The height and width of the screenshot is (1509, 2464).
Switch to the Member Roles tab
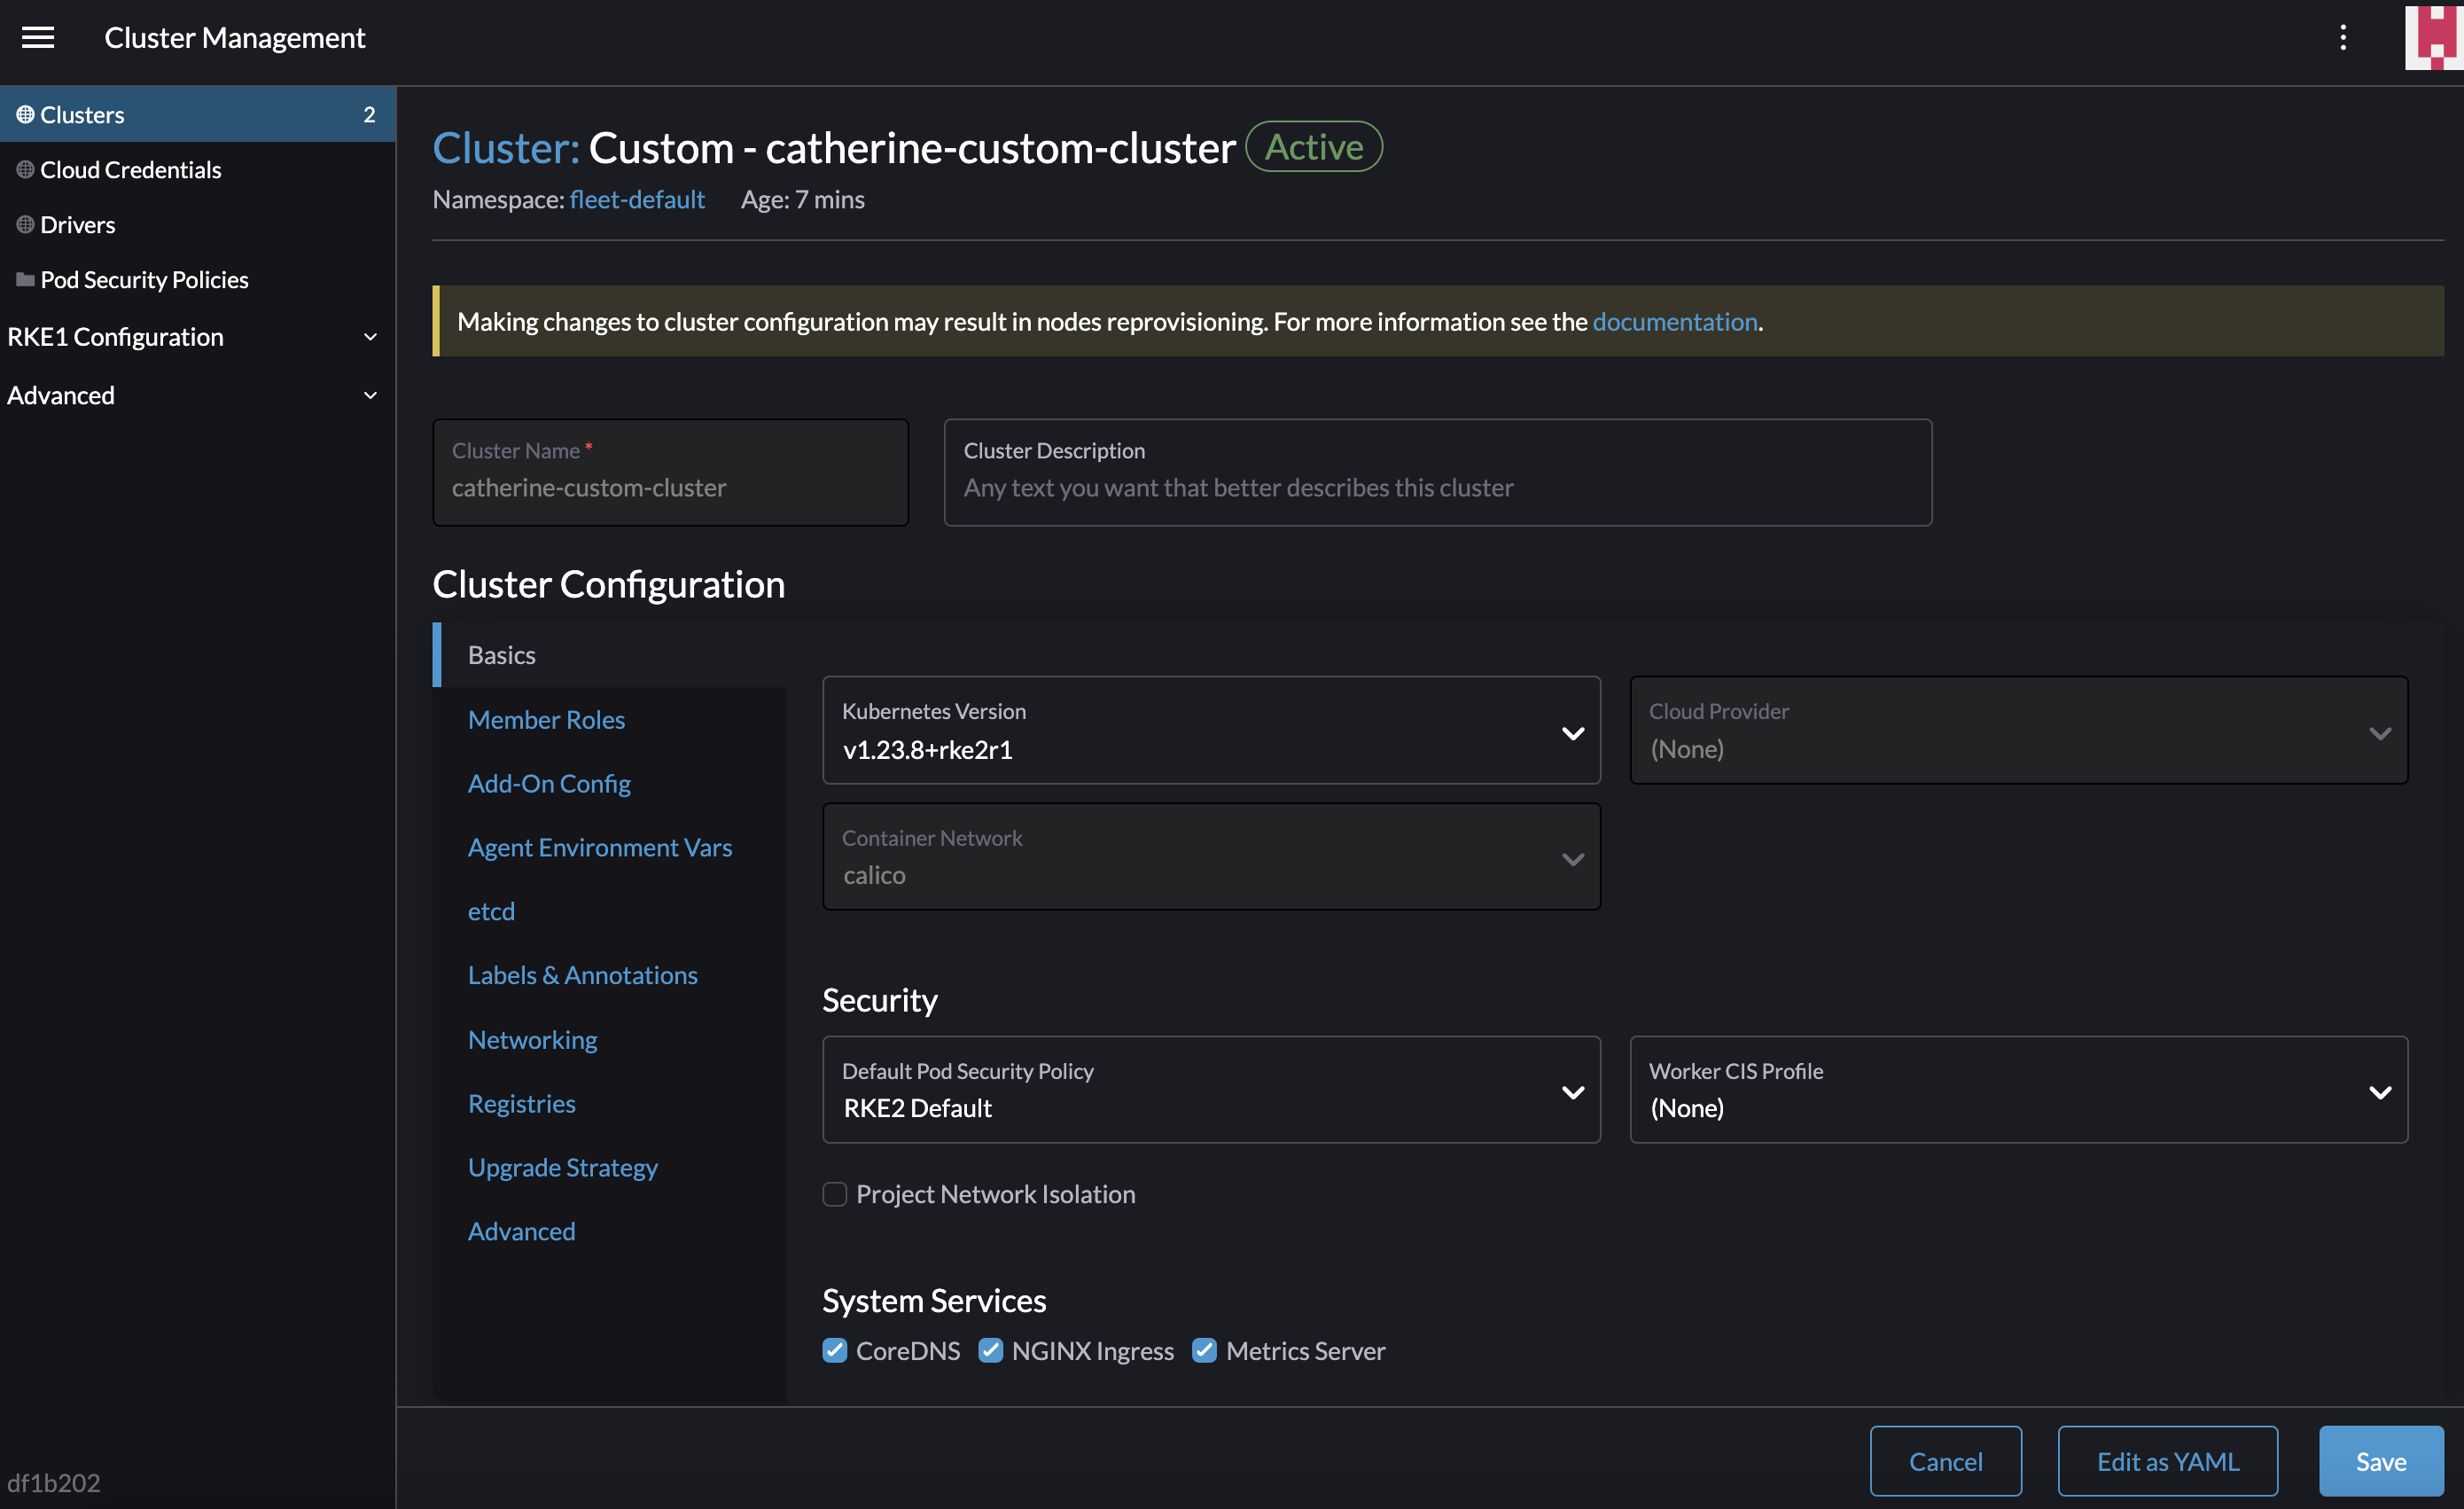(x=546, y=719)
